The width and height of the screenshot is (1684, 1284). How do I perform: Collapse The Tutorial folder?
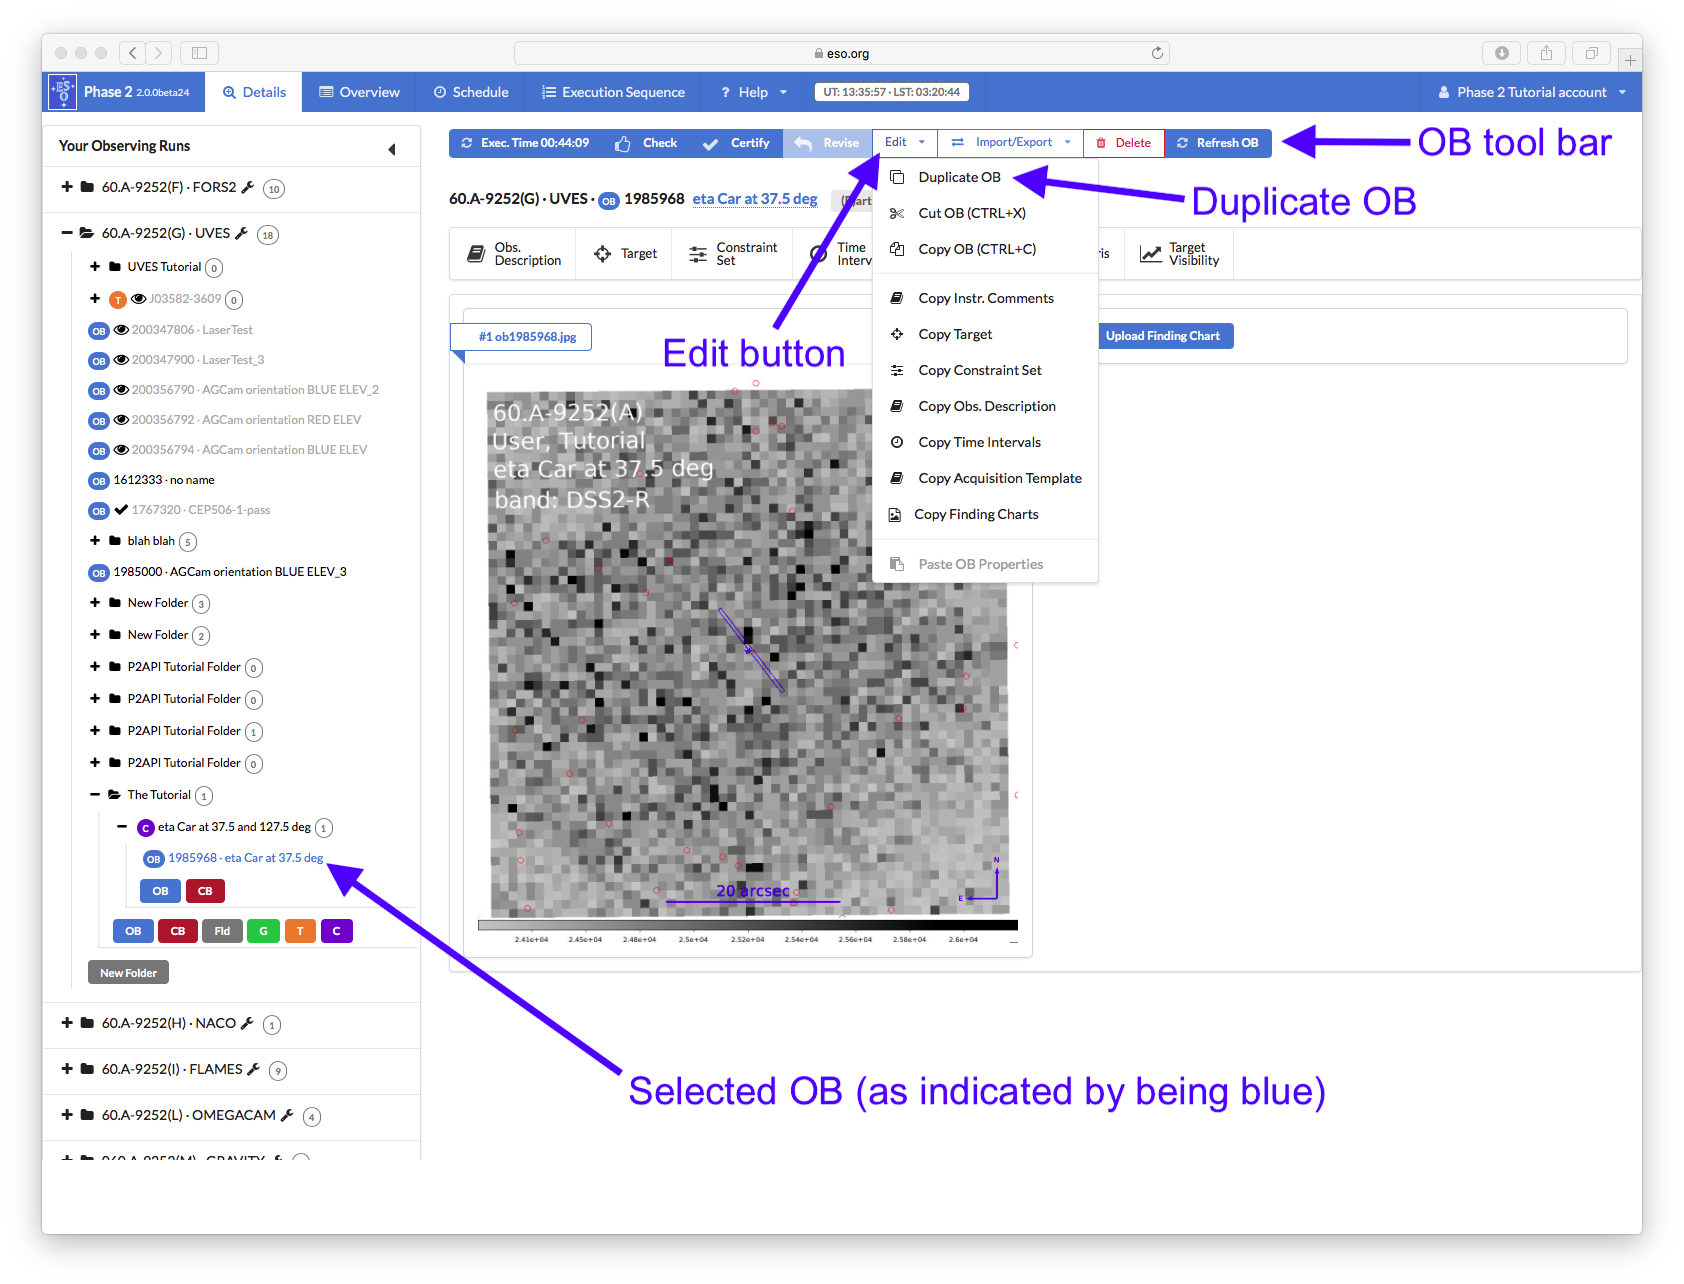95,795
